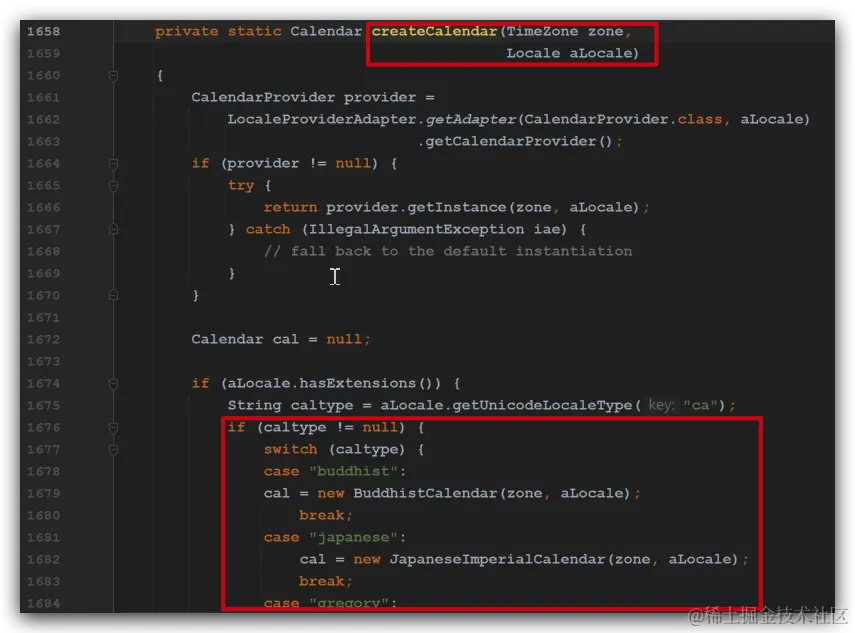This screenshot has height=633, width=855.
Task: Collapse the switch block at line 1677
Action: [113, 450]
